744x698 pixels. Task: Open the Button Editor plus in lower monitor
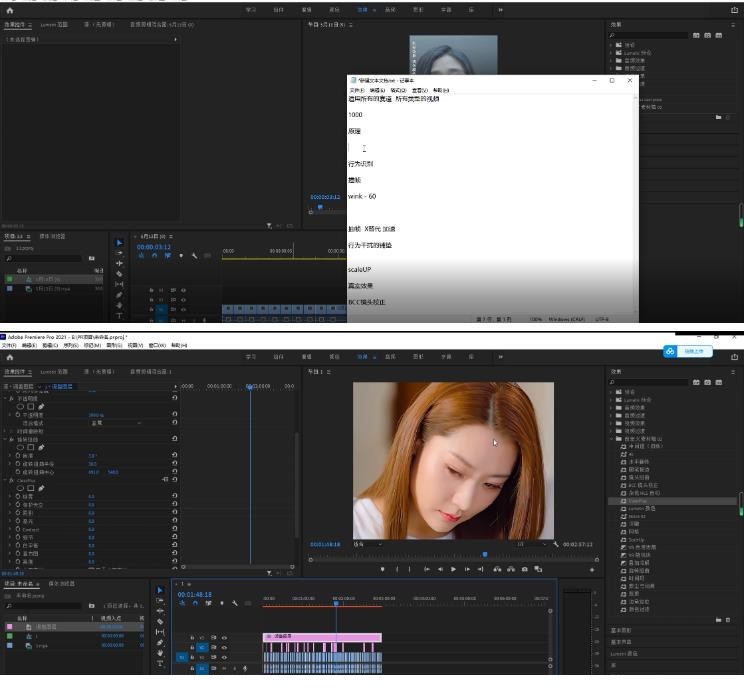[x=592, y=569]
